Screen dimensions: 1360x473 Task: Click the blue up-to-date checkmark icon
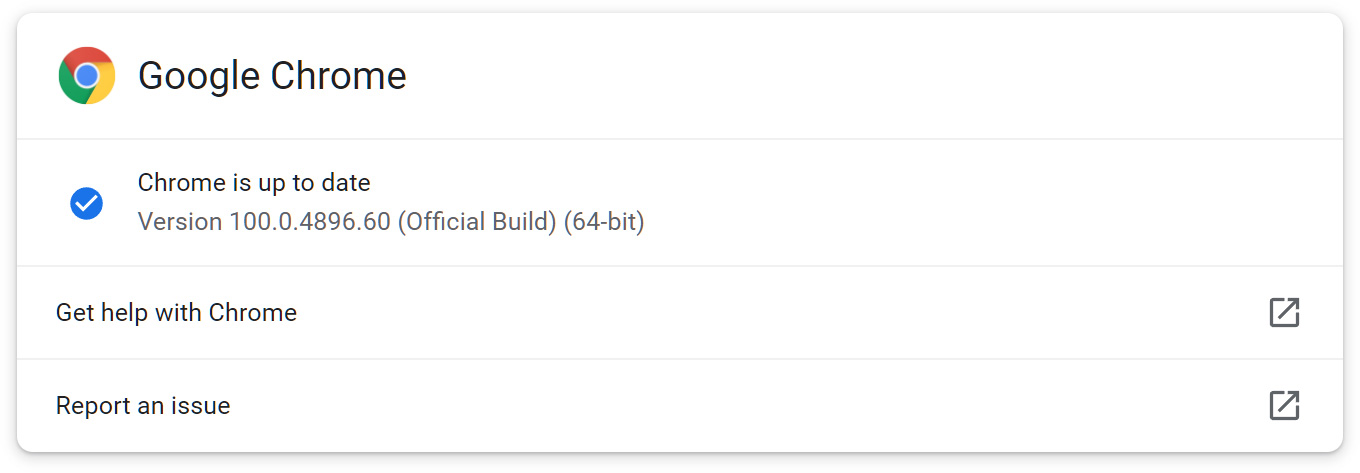tap(87, 203)
